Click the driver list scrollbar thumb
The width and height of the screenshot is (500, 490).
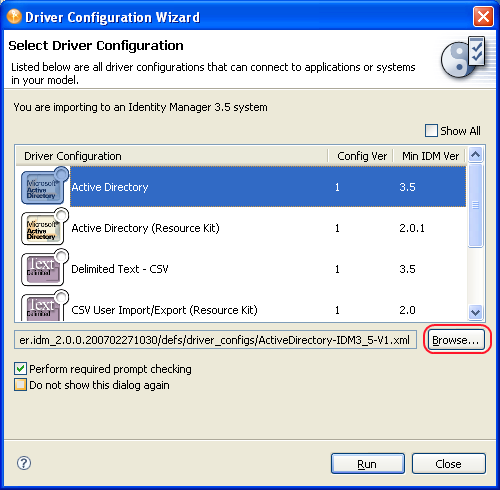[475, 205]
